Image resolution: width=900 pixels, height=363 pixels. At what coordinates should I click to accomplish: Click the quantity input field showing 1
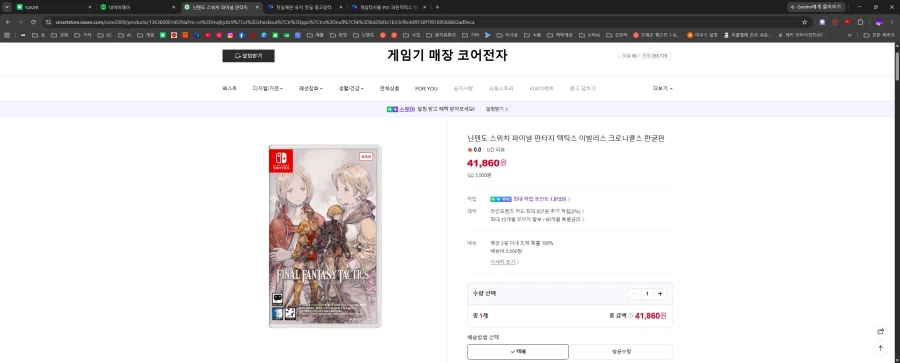(x=647, y=294)
